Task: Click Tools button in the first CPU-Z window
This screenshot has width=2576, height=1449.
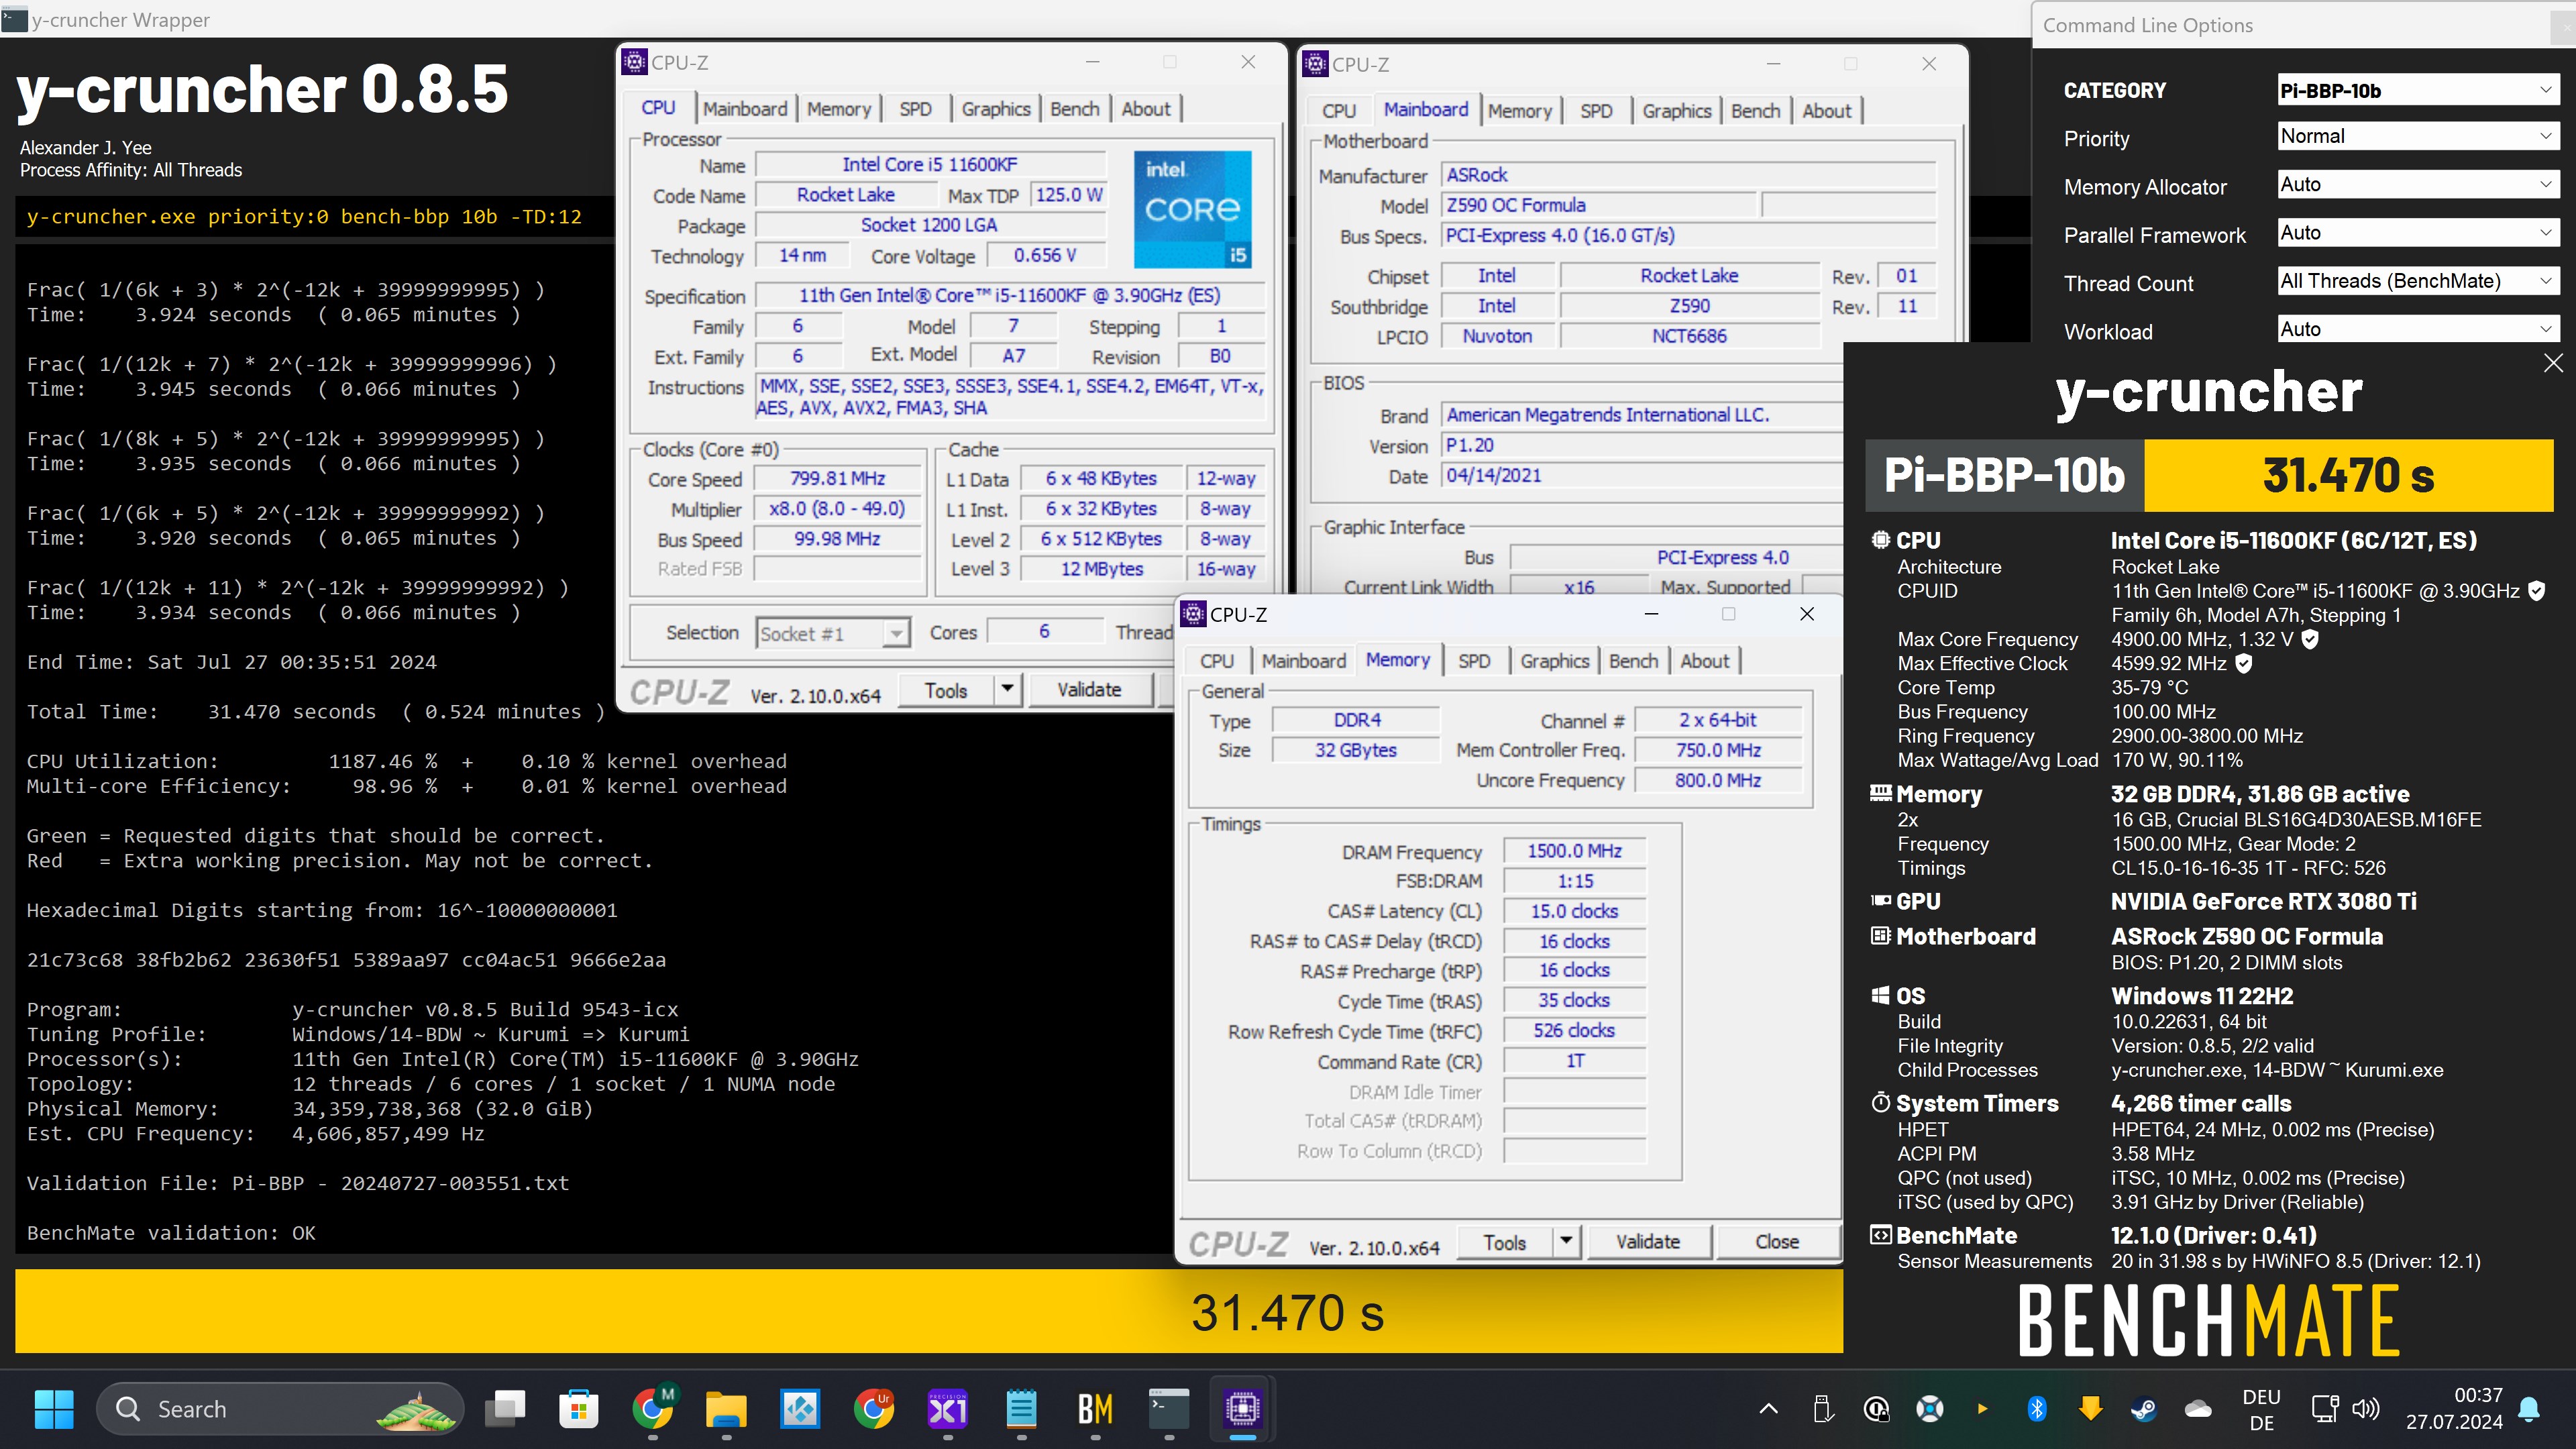Action: pyautogui.click(x=946, y=690)
